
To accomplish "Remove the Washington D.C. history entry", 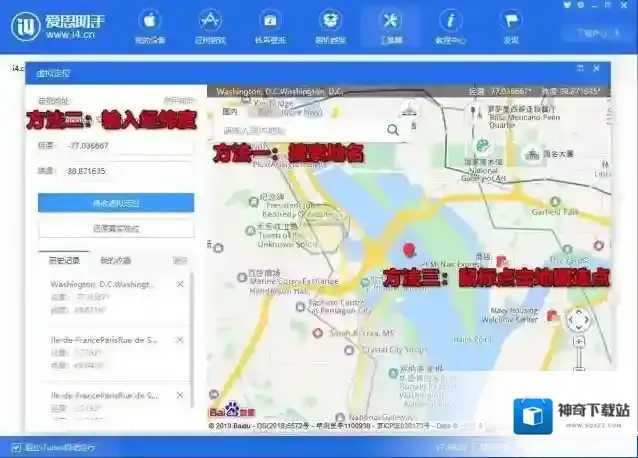I will click(180, 285).
